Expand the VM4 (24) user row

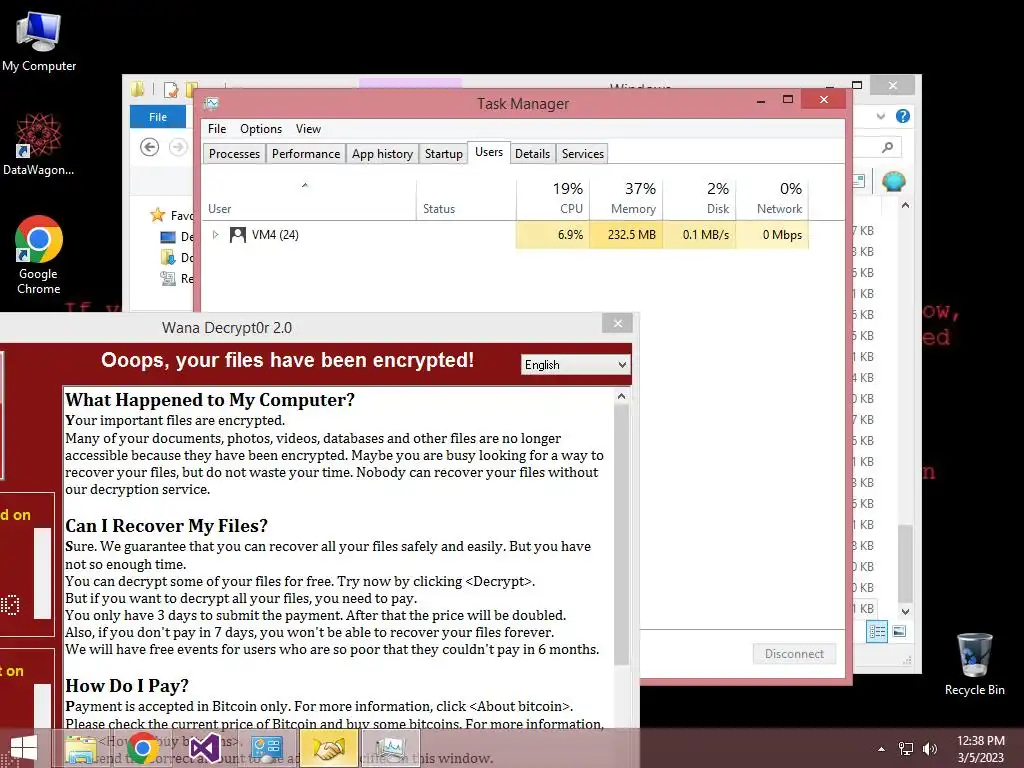click(216, 234)
